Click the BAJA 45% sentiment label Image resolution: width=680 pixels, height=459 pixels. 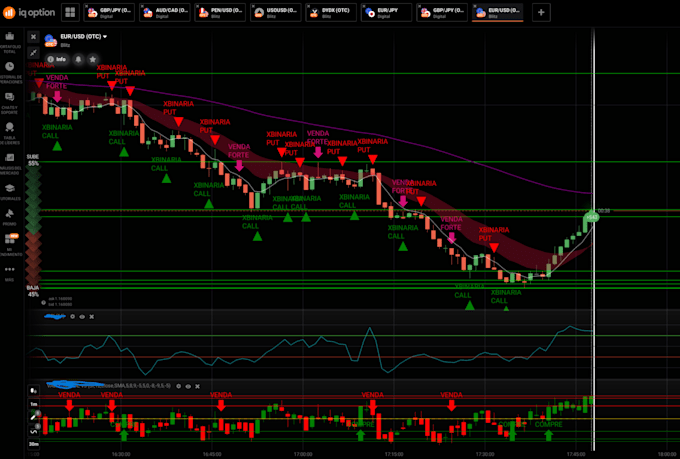33,291
